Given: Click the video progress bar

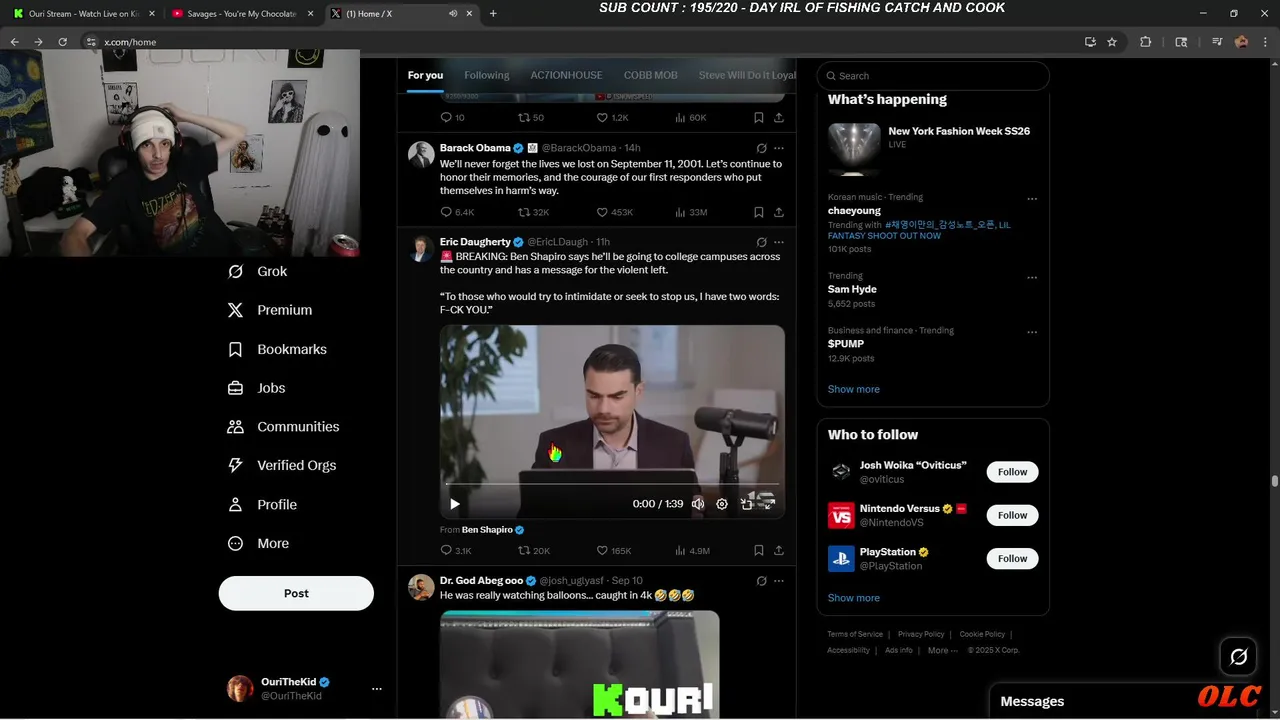Looking at the screenshot, I should (x=612, y=484).
